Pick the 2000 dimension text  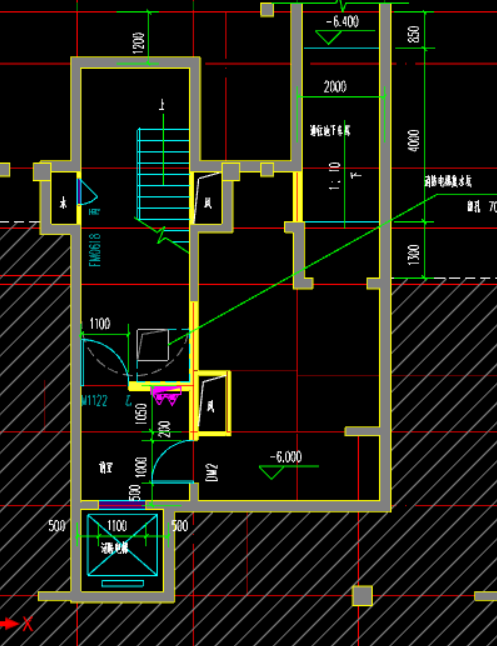335,87
